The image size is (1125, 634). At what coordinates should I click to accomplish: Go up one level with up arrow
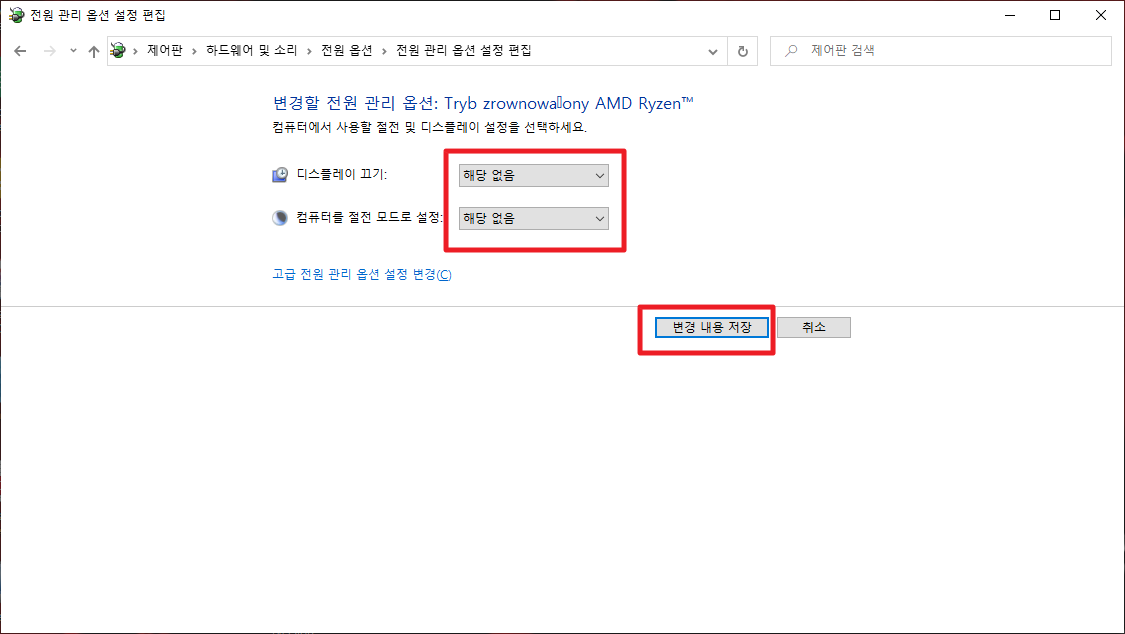click(x=94, y=51)
